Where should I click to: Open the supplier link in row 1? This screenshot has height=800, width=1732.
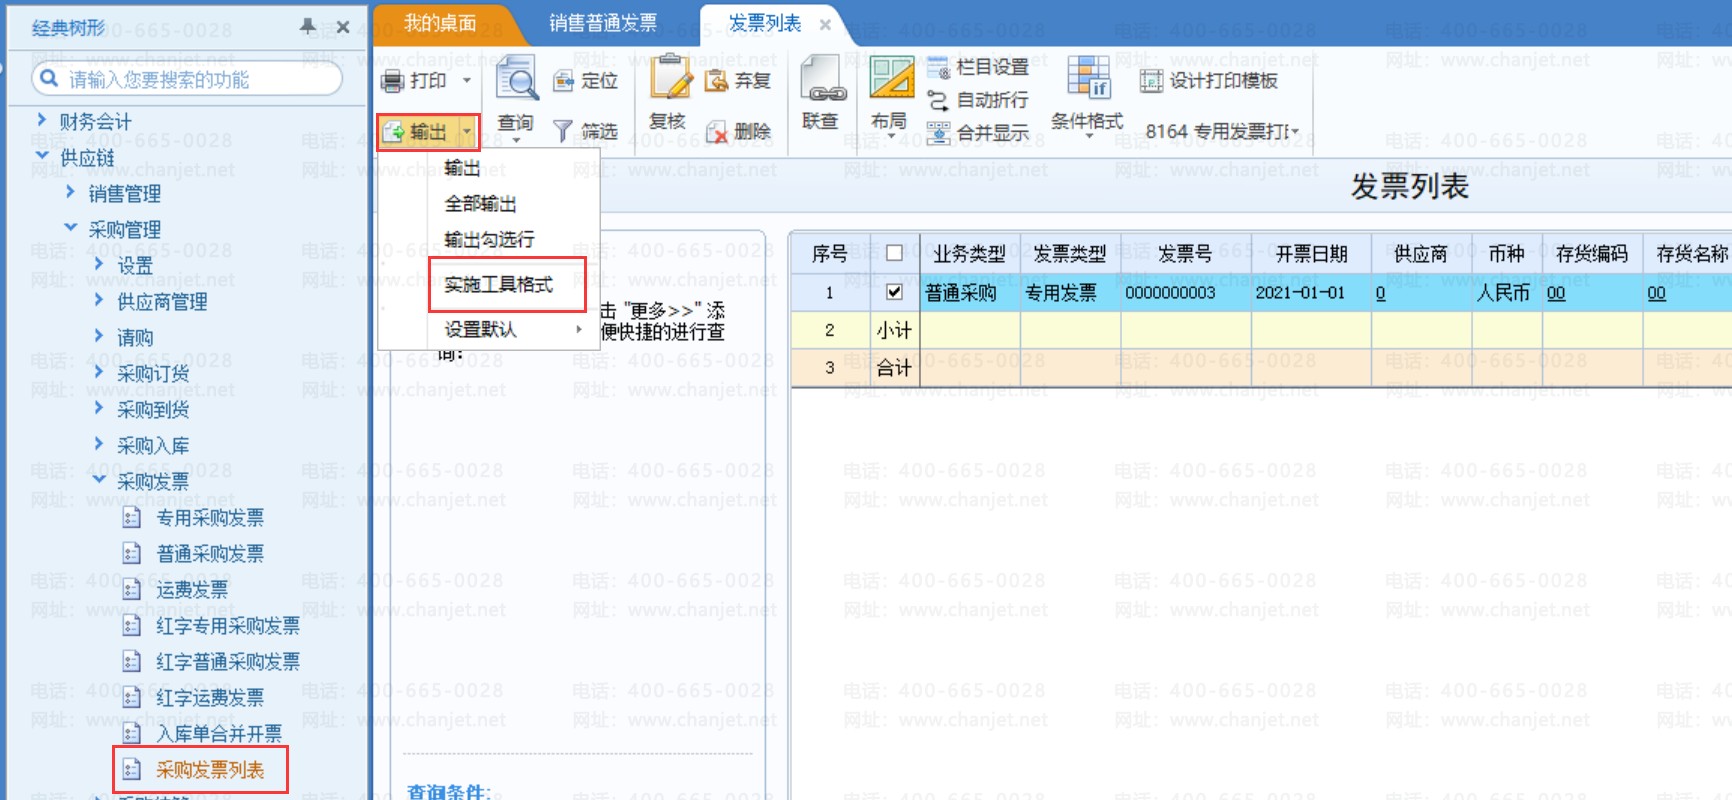[x=1380, y=293]
